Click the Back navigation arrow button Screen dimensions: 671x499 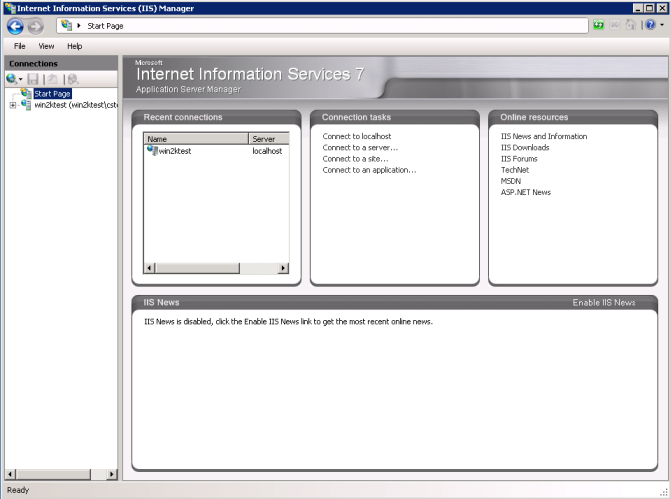pyautogui.click(x=15, y=26)
